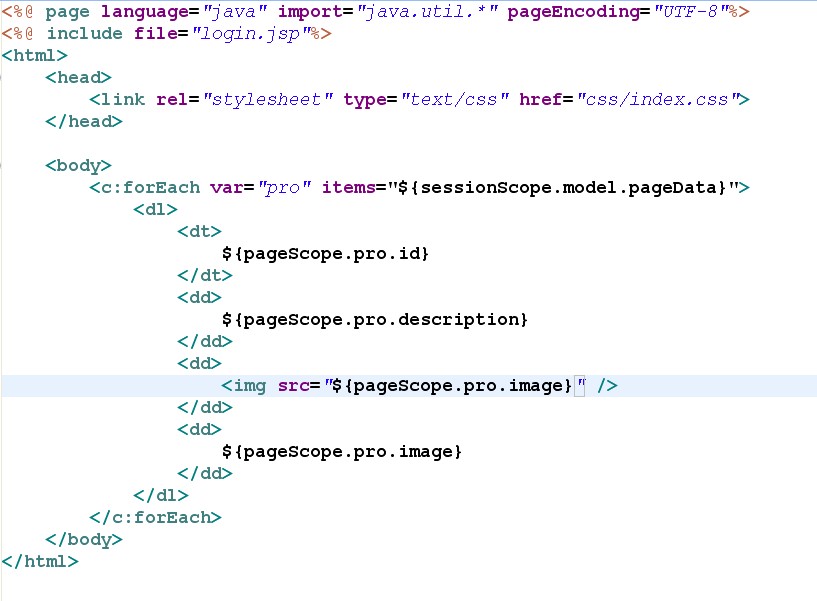Click the opening dt tag
Screen dimensions: 817x601
tap(199, 232)
